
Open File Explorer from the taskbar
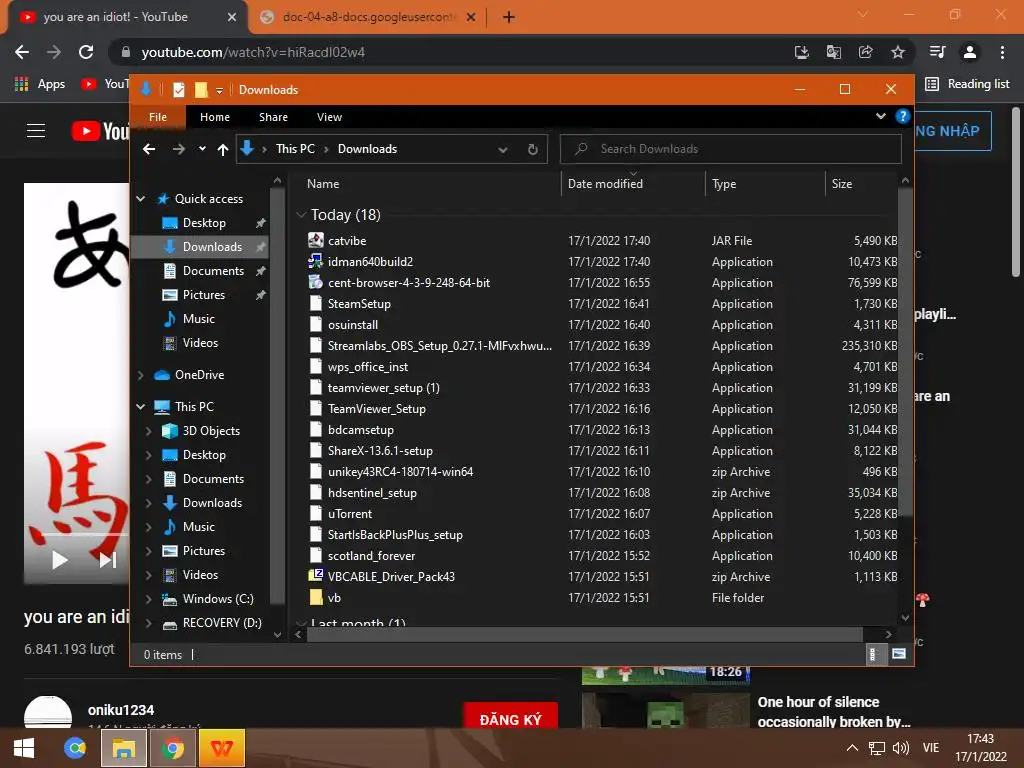123,748
